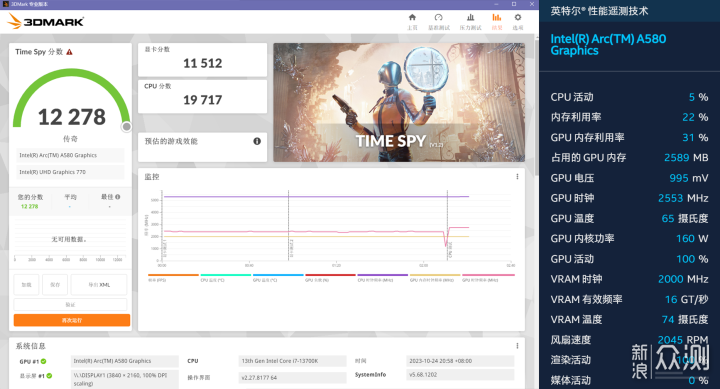Click the 13th Gen Intel Core i7-13700K field
The image size is (720, 389).
(292, 361)
